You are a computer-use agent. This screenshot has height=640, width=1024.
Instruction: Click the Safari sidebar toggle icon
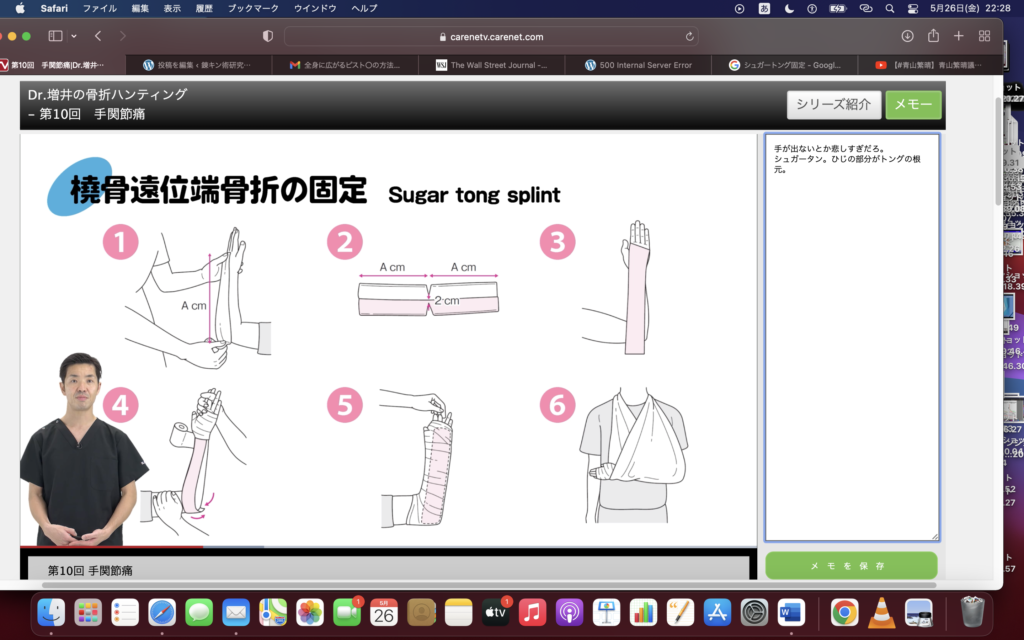click(x=55, y=36)
